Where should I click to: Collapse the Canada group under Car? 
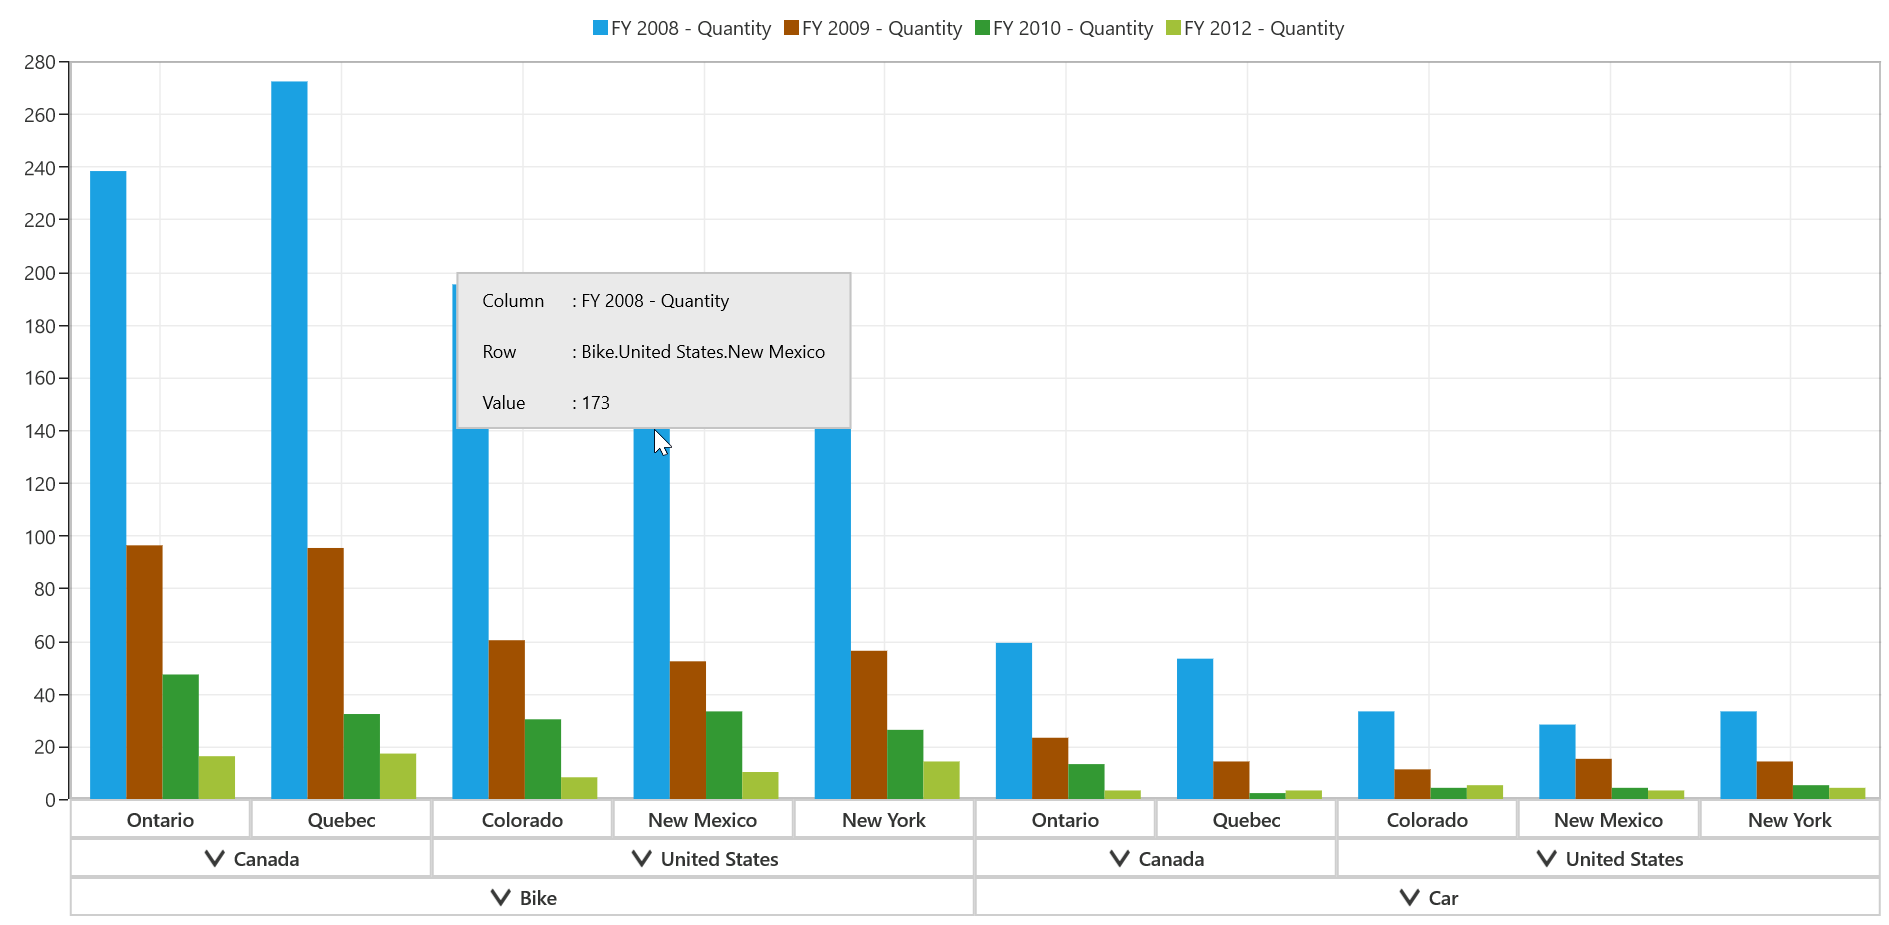[x=1120, y=859]
